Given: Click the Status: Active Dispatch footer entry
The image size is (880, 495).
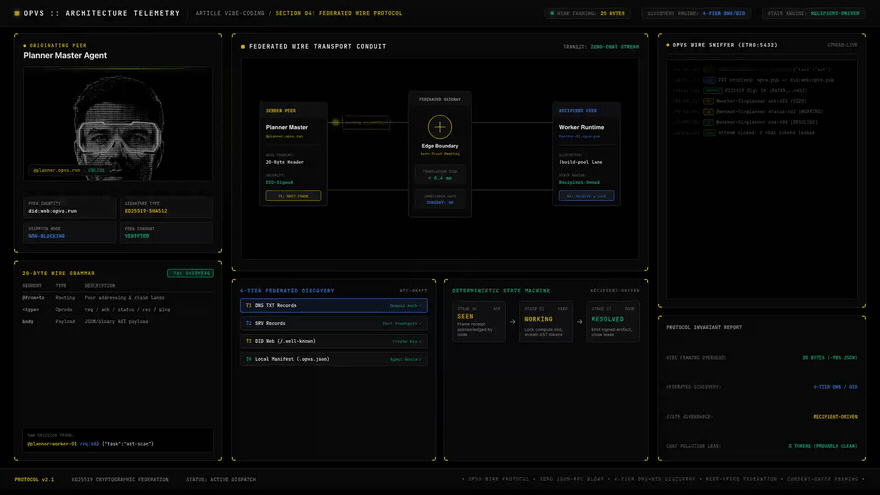Looking at the screenshot, I should 221,480.
